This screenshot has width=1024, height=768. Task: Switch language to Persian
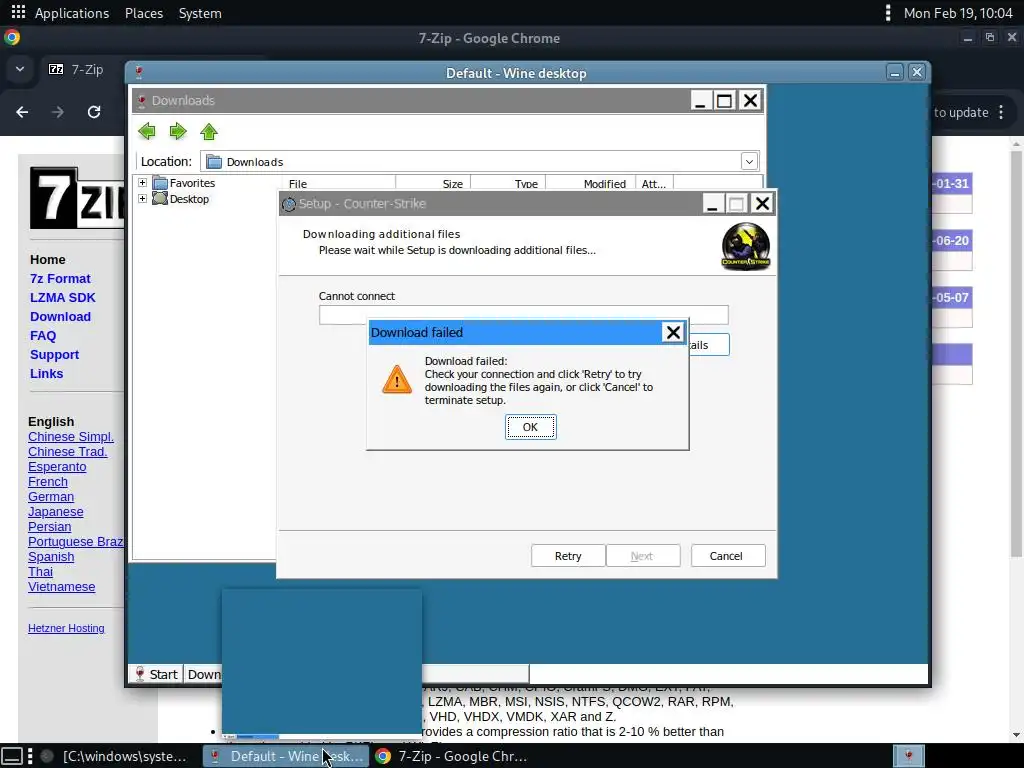click(x=50, y=526)
